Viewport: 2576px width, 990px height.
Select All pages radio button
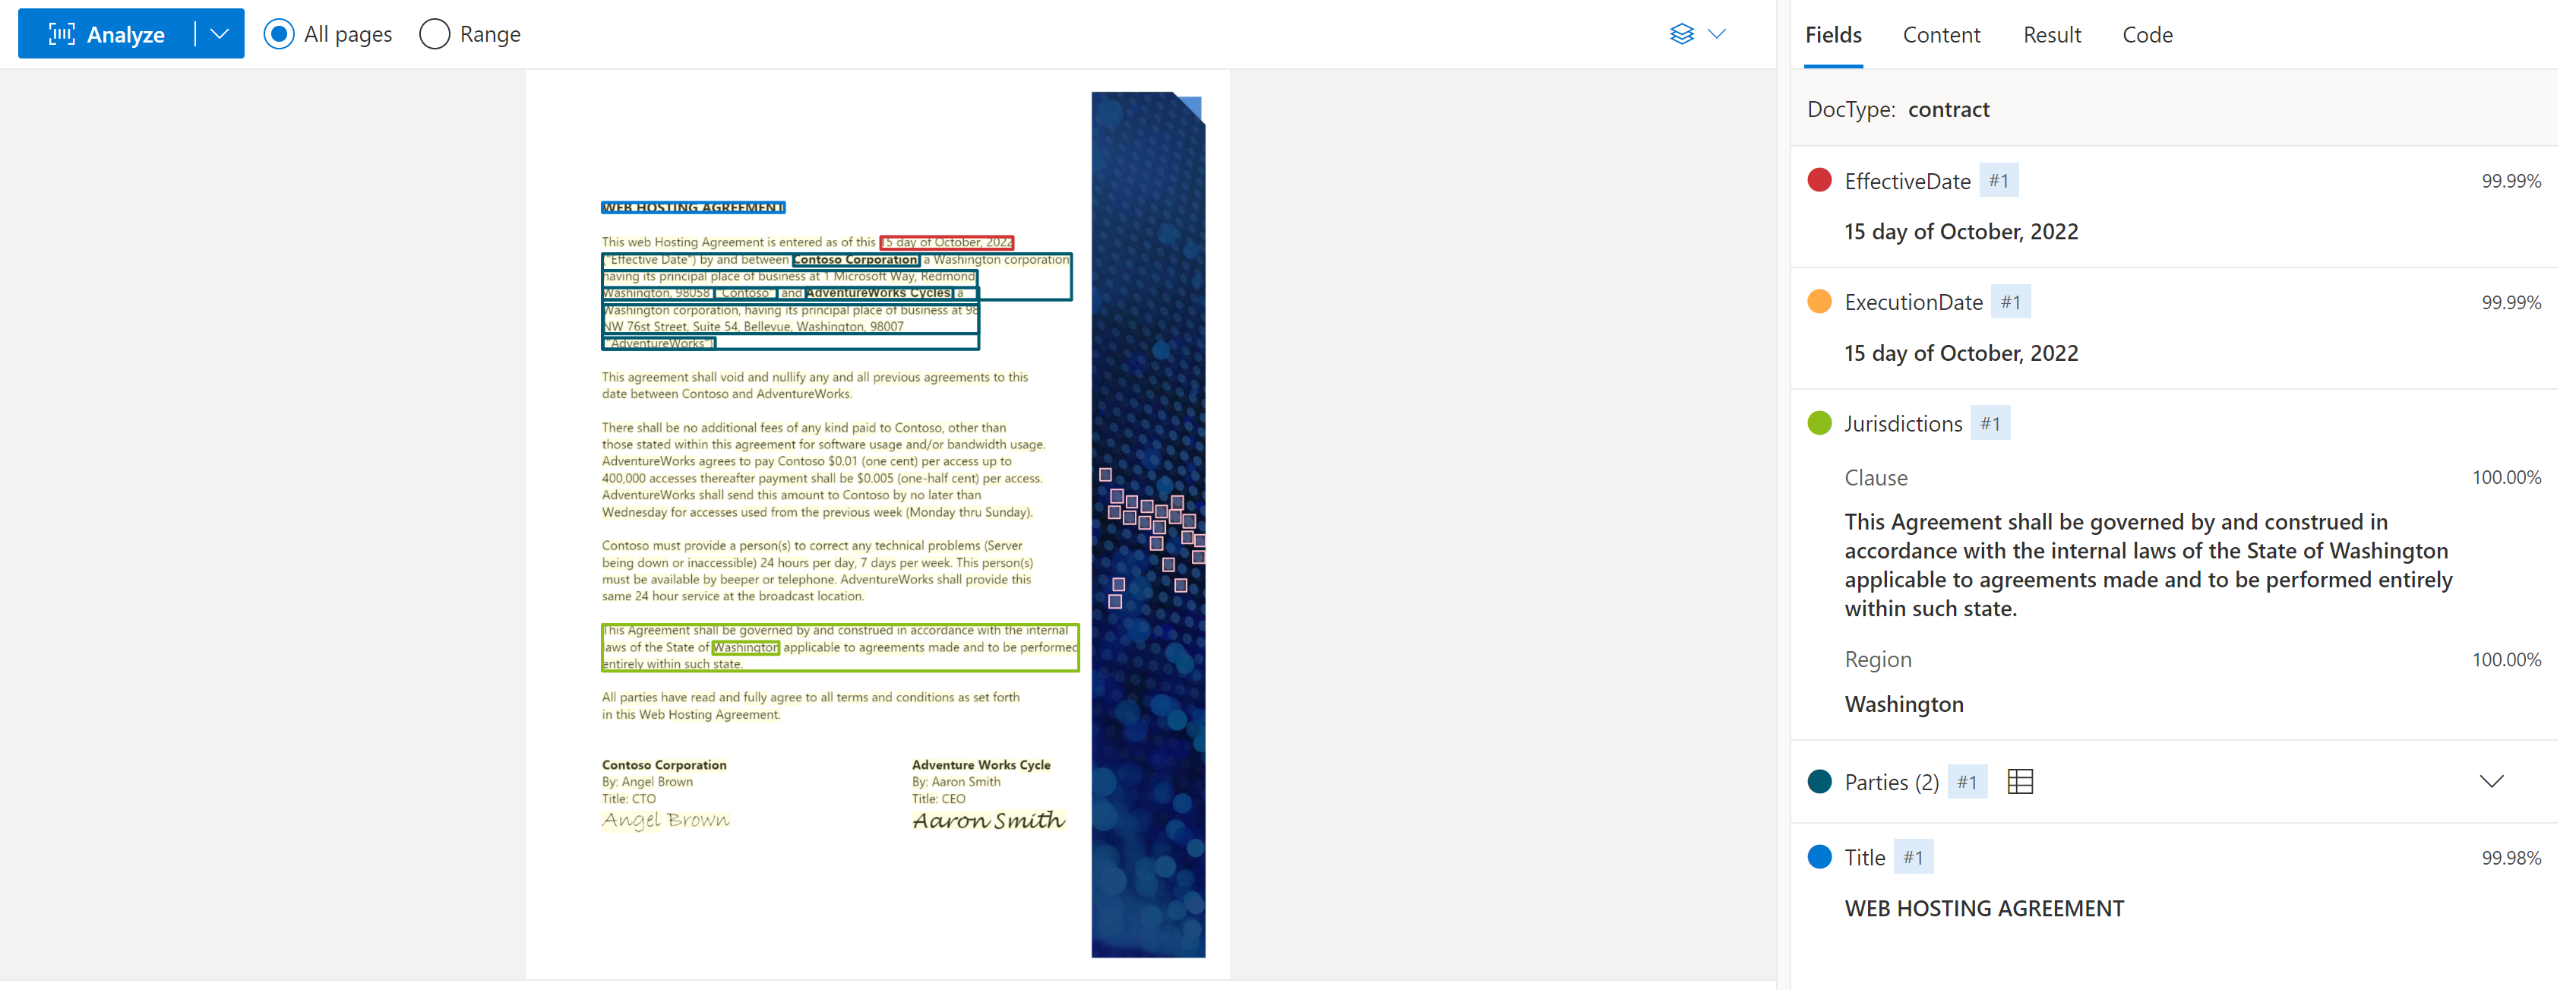click(280, 33)
